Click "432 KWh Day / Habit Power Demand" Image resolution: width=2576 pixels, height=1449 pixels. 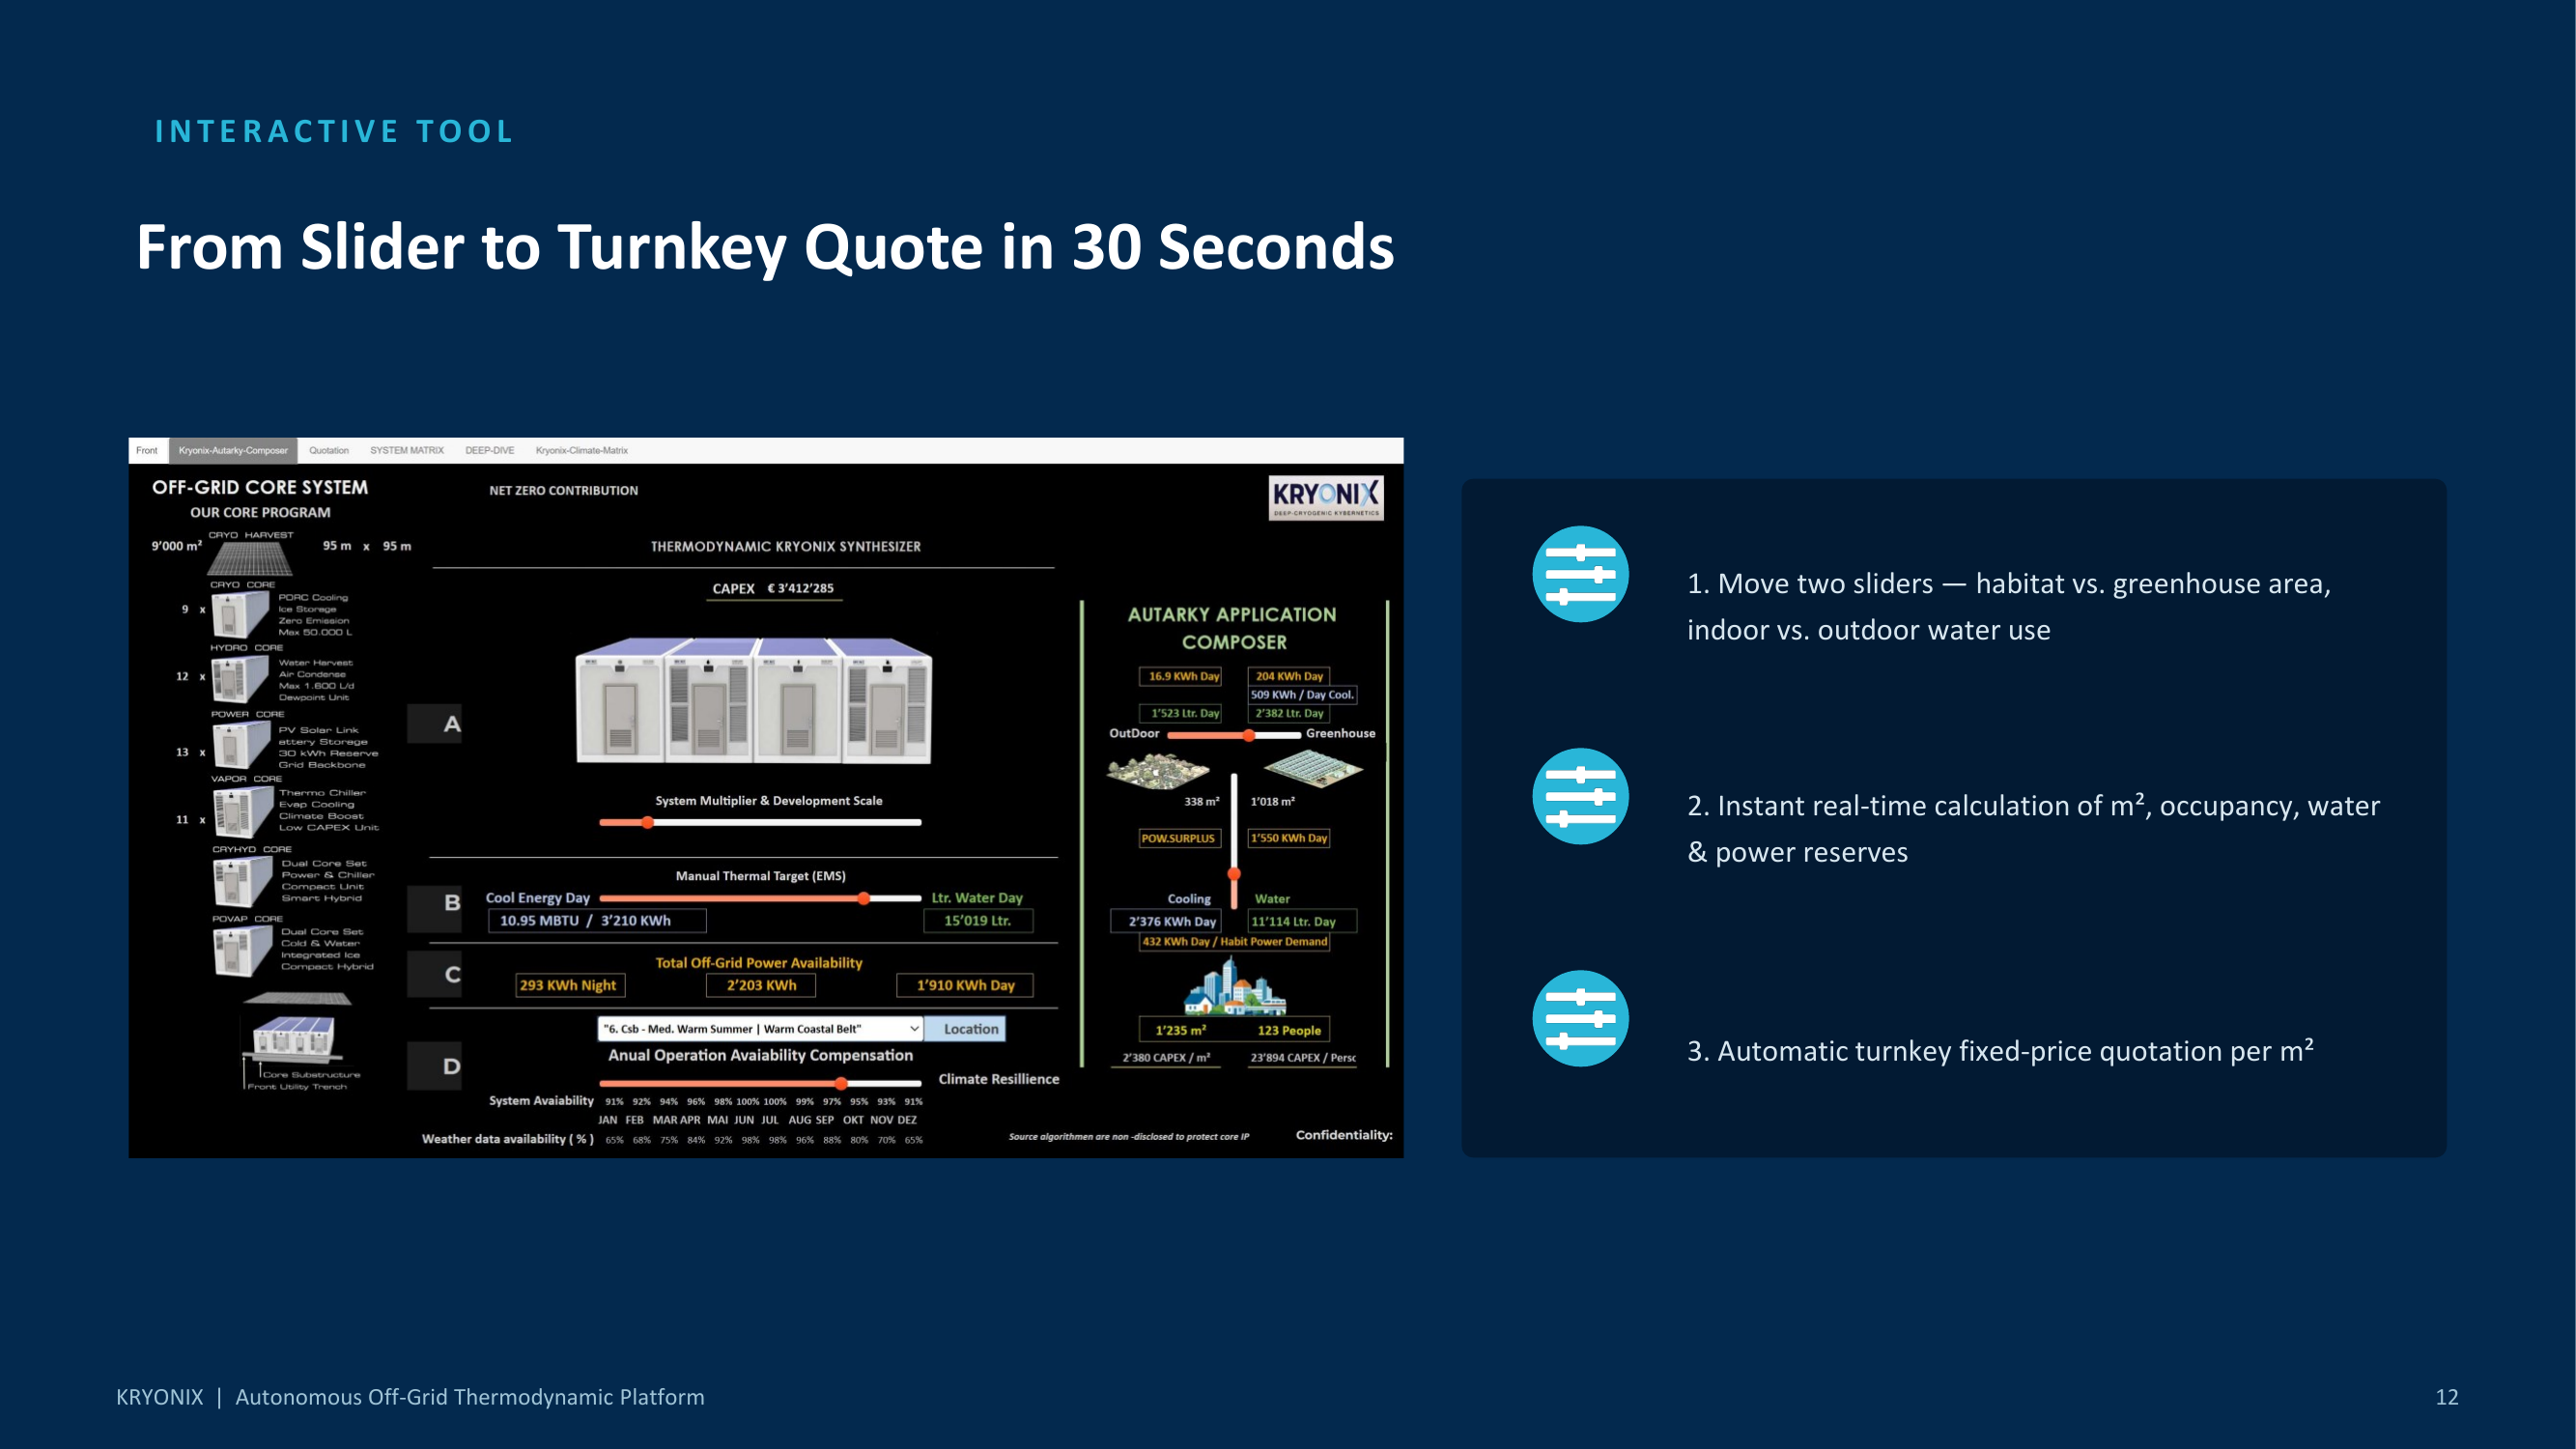click(x=1235, y=941)
